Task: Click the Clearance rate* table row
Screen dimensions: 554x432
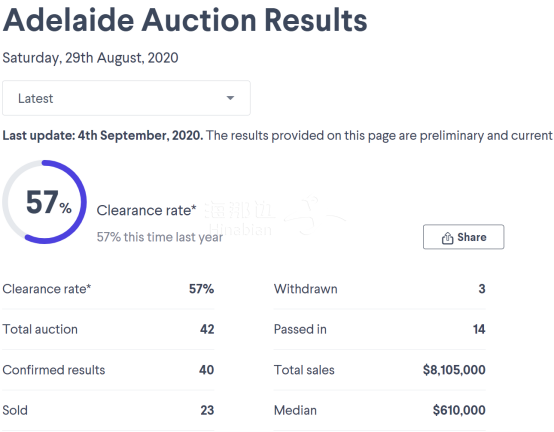Action: click(x=108, y=289)
